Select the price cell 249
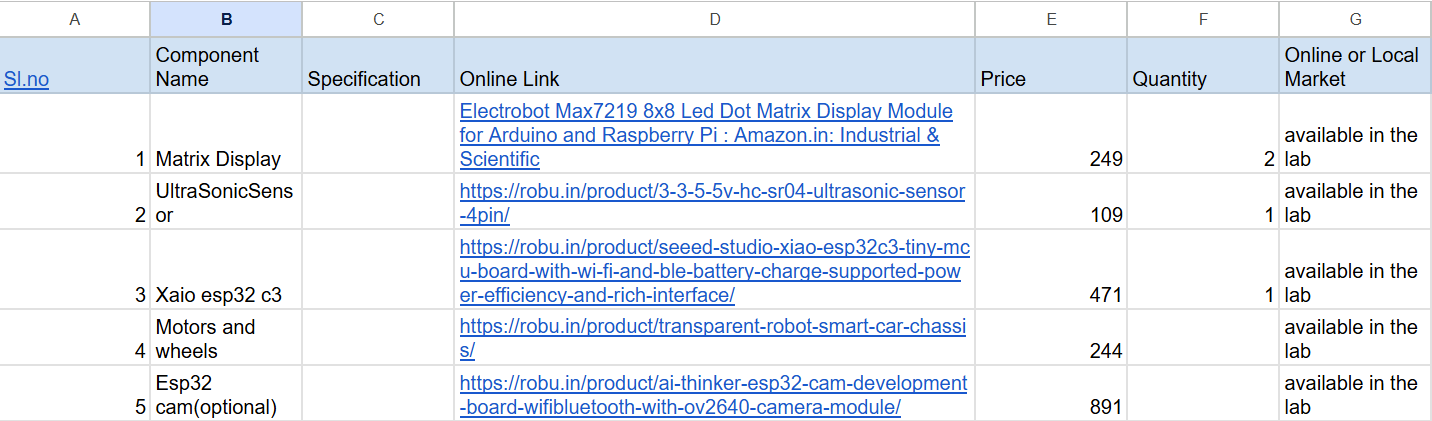Screen dimensions: 1432x421 pos(1051,134)
